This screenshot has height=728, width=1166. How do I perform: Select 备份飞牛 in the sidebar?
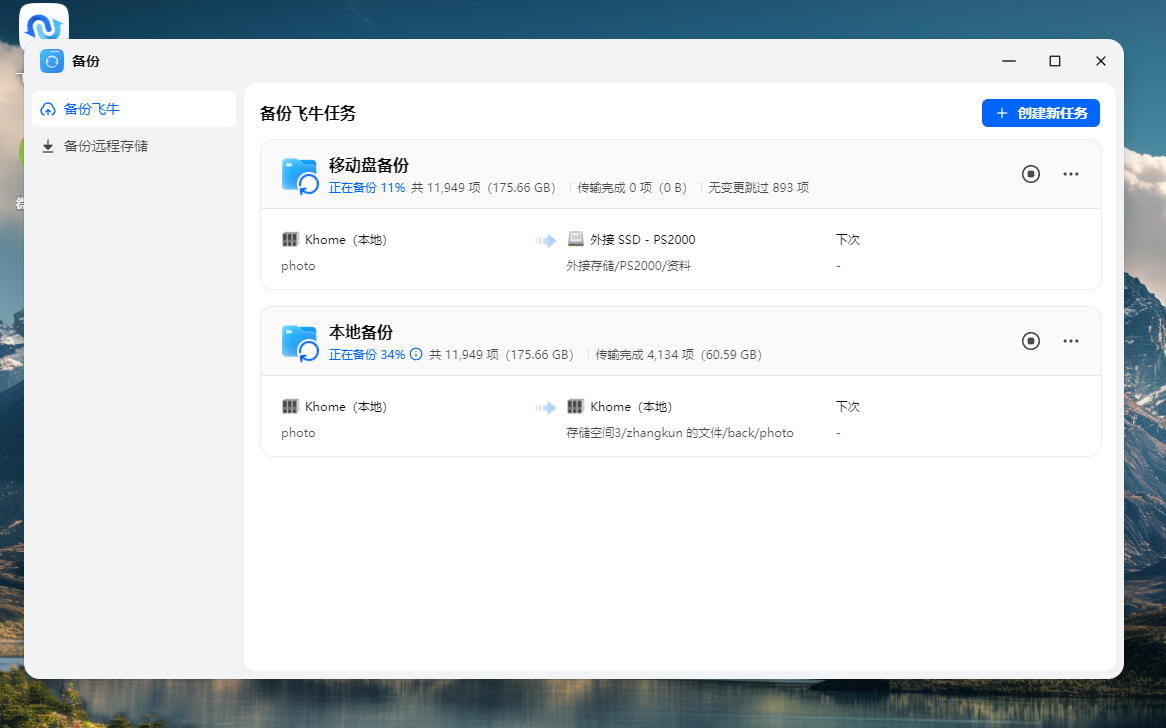tap(90, 108)
